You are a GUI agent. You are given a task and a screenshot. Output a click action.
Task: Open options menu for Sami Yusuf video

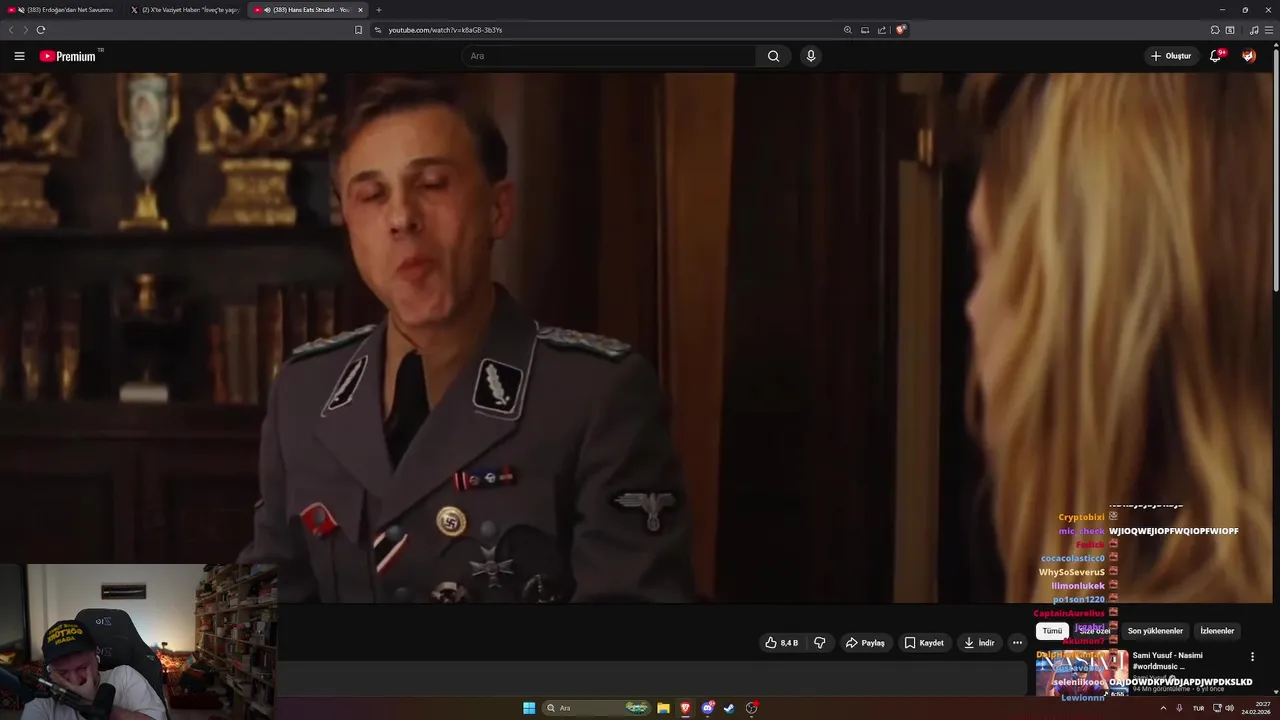click(1252, 657)
